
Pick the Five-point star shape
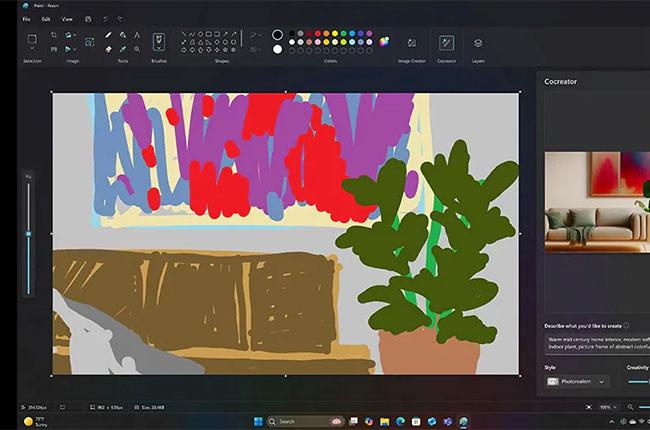click(x=226, y=50)
